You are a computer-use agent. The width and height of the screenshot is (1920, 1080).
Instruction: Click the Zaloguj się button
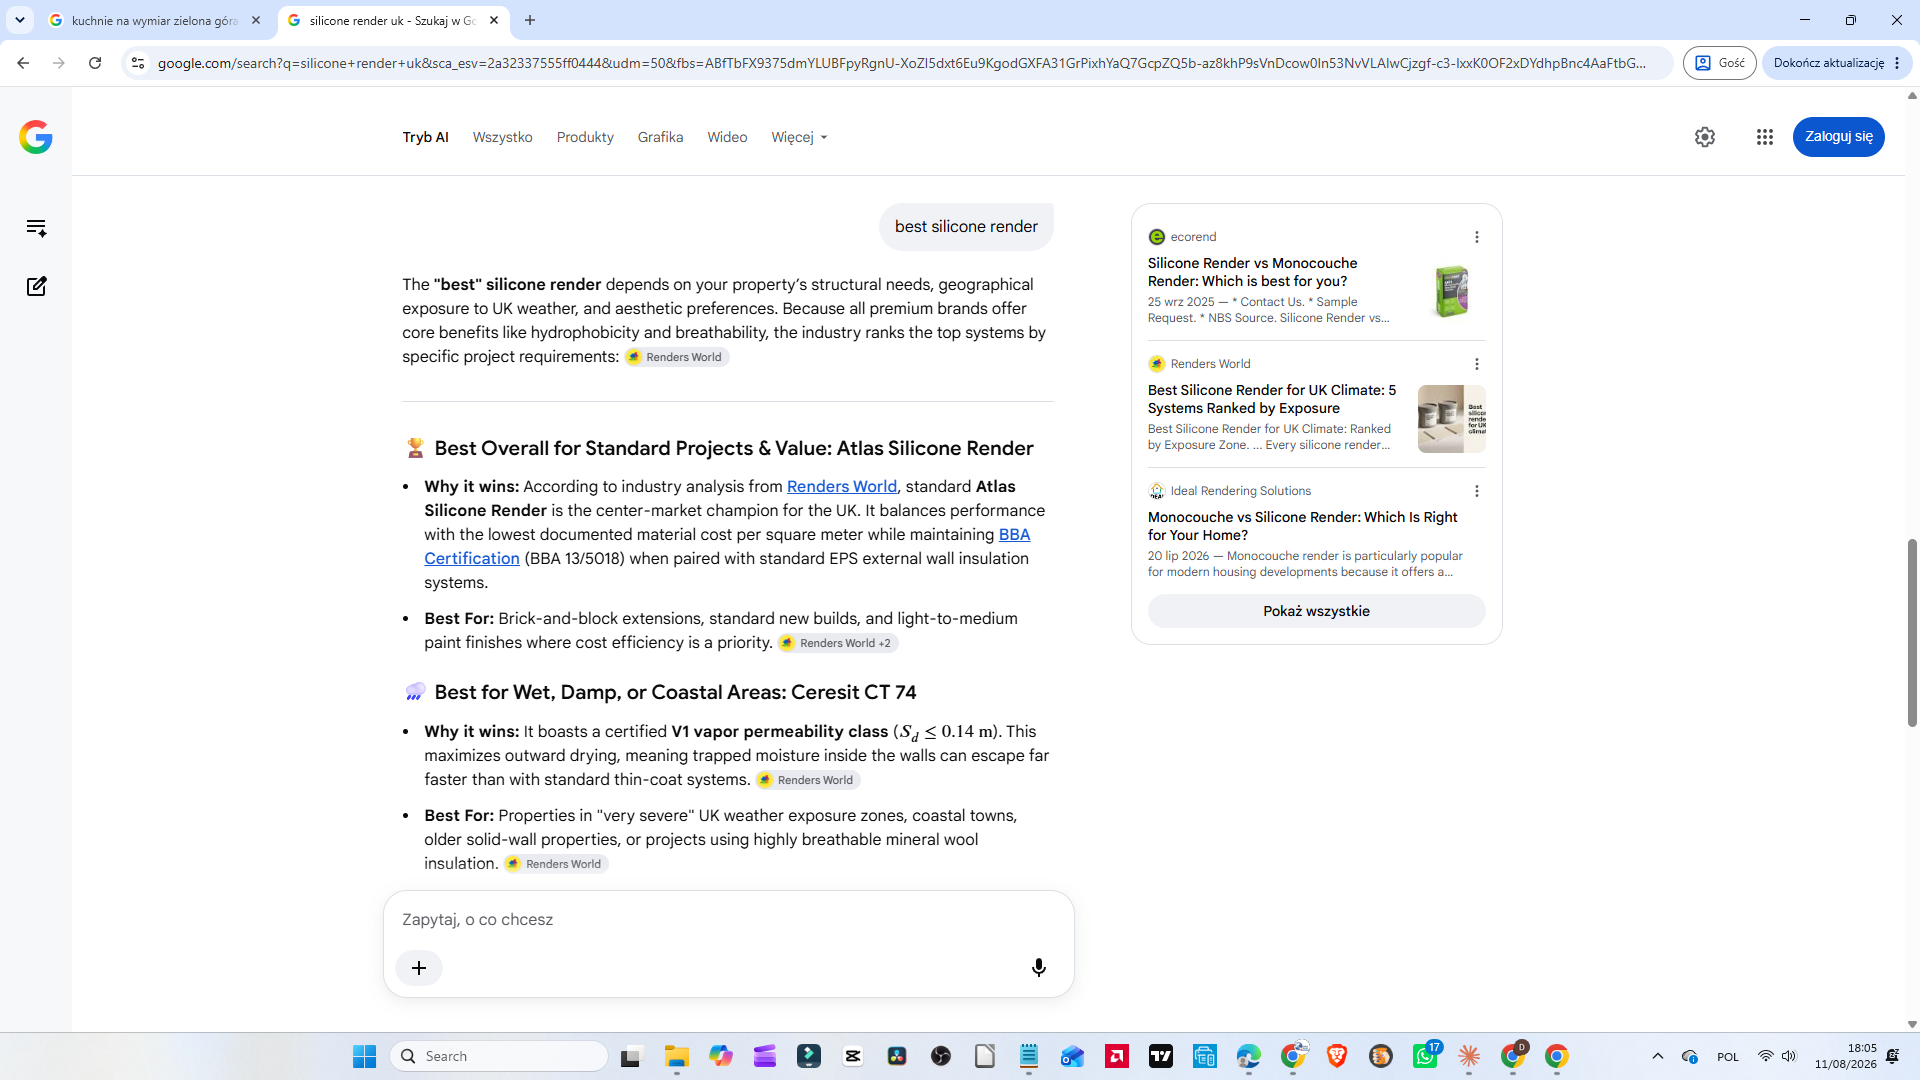[x=1838, y=137]
